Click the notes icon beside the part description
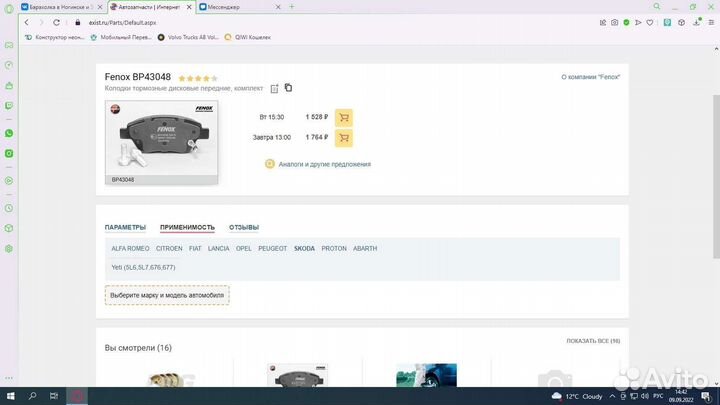The width and height of the screenshot is (720, 405). tap(274, 88)
